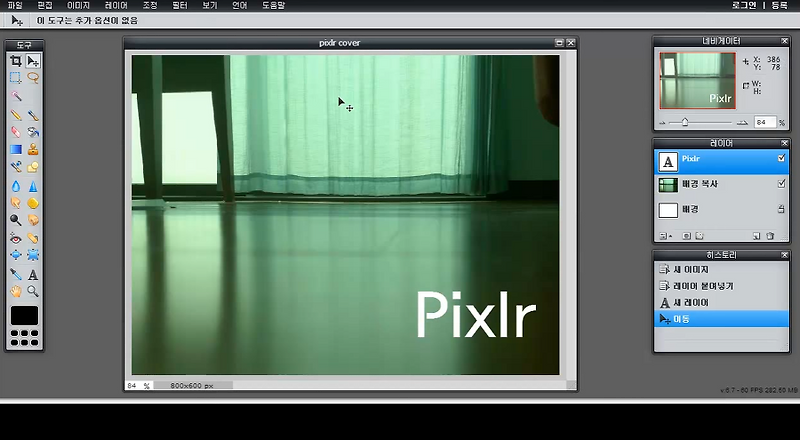This screenshot has width=800, height=440.
Task: Select the Blur (water drop) tool
Action: 16,186
